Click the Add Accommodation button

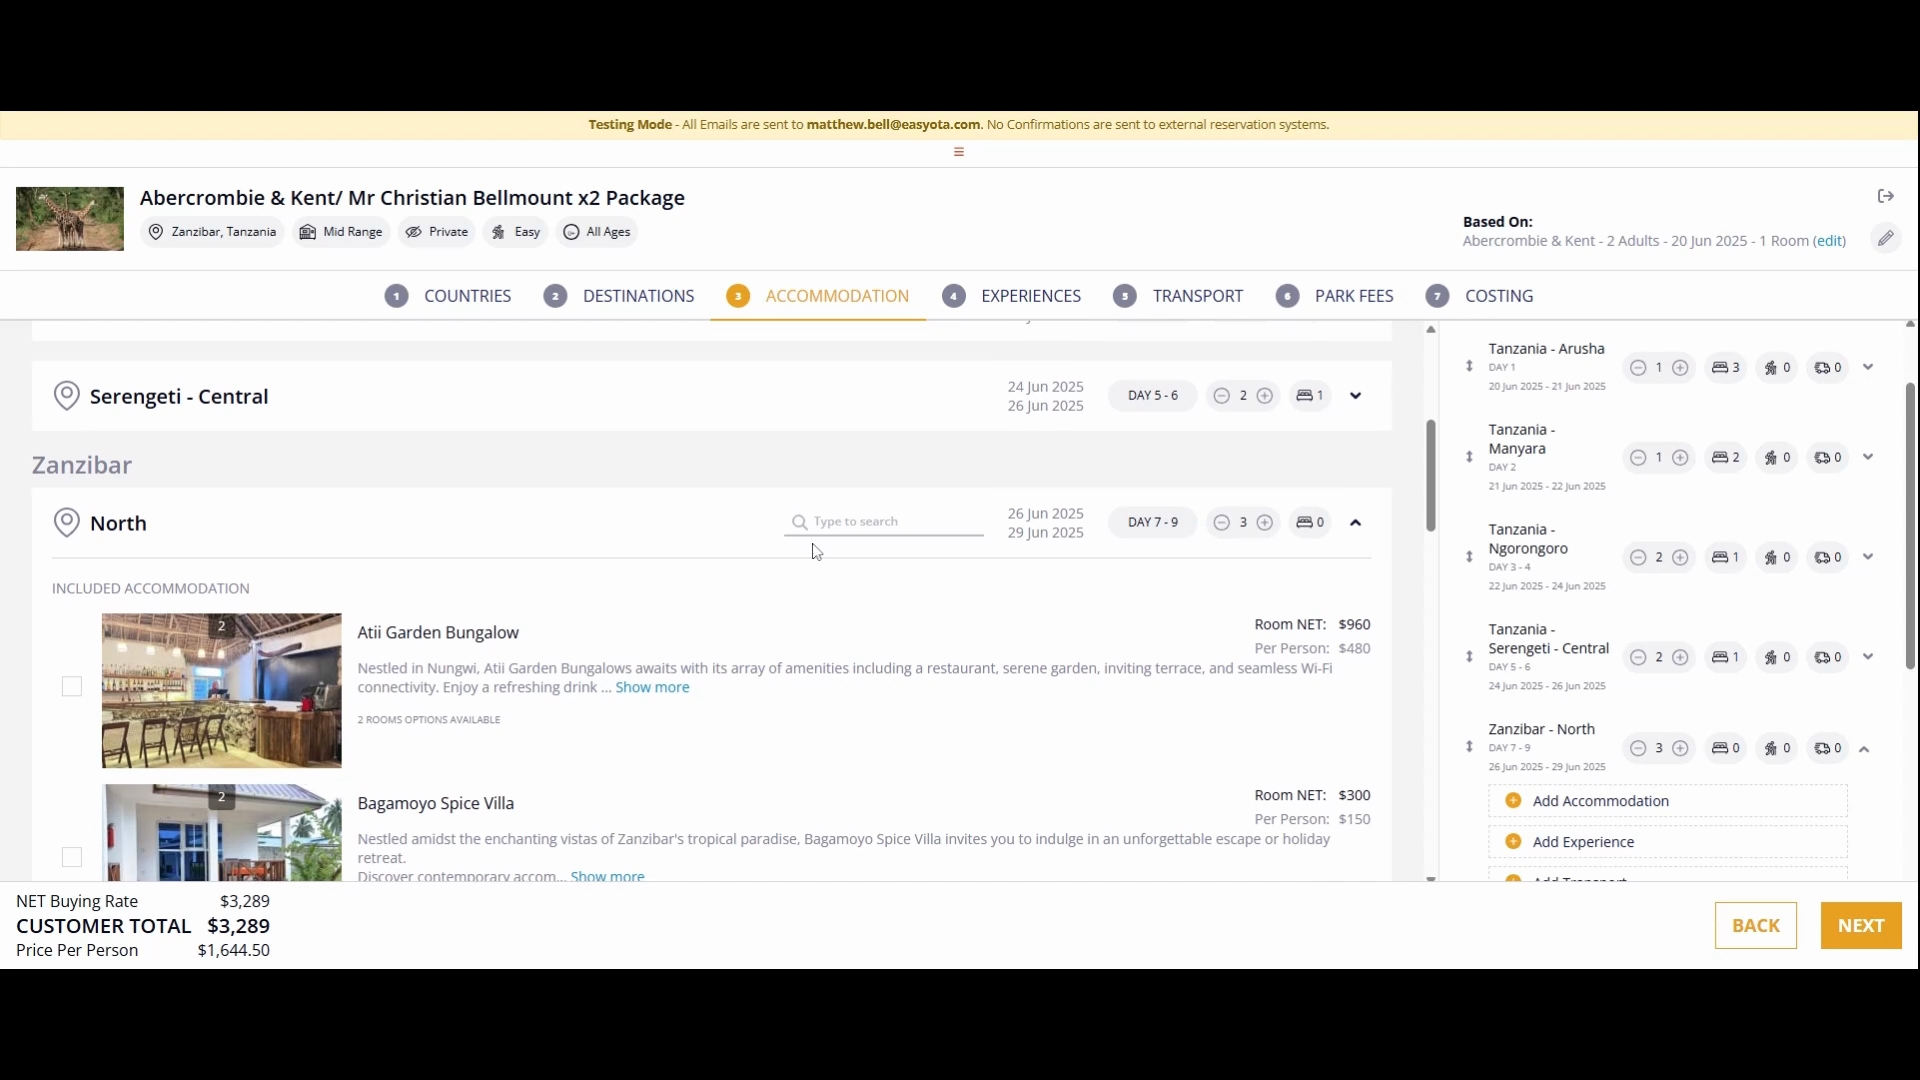pos(1668,801)
